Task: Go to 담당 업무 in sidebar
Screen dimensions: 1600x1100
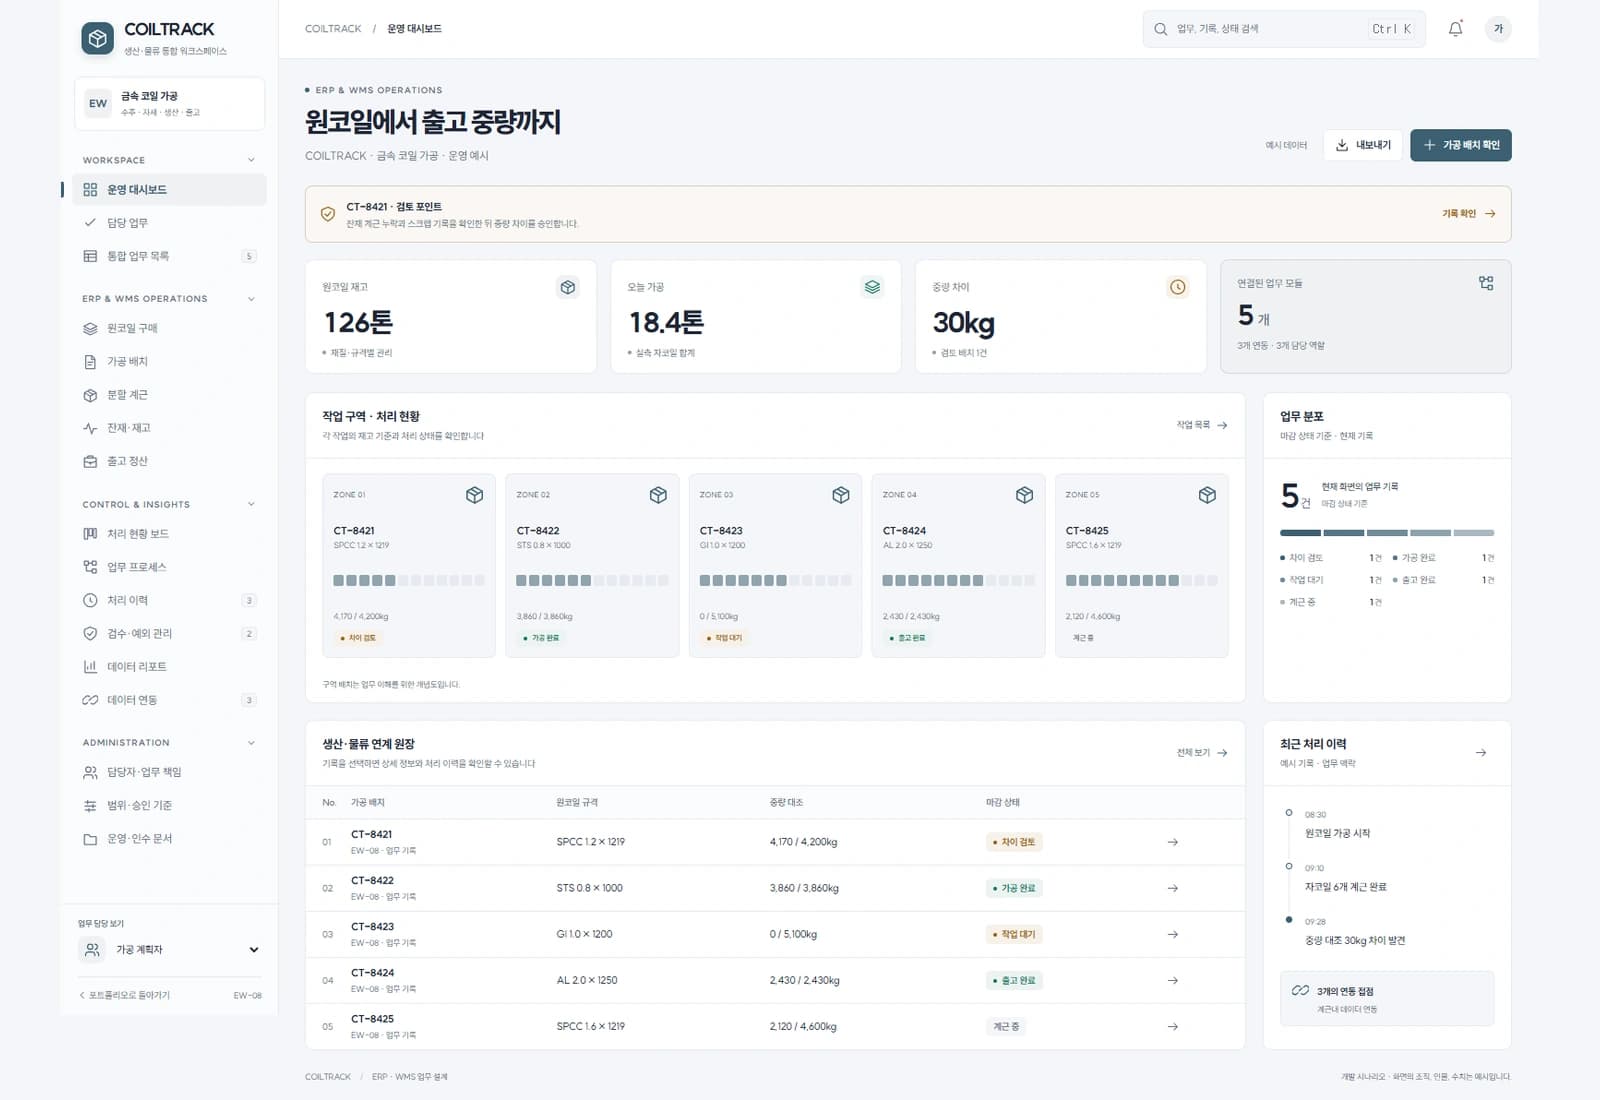Action: [x=169, y=223]
